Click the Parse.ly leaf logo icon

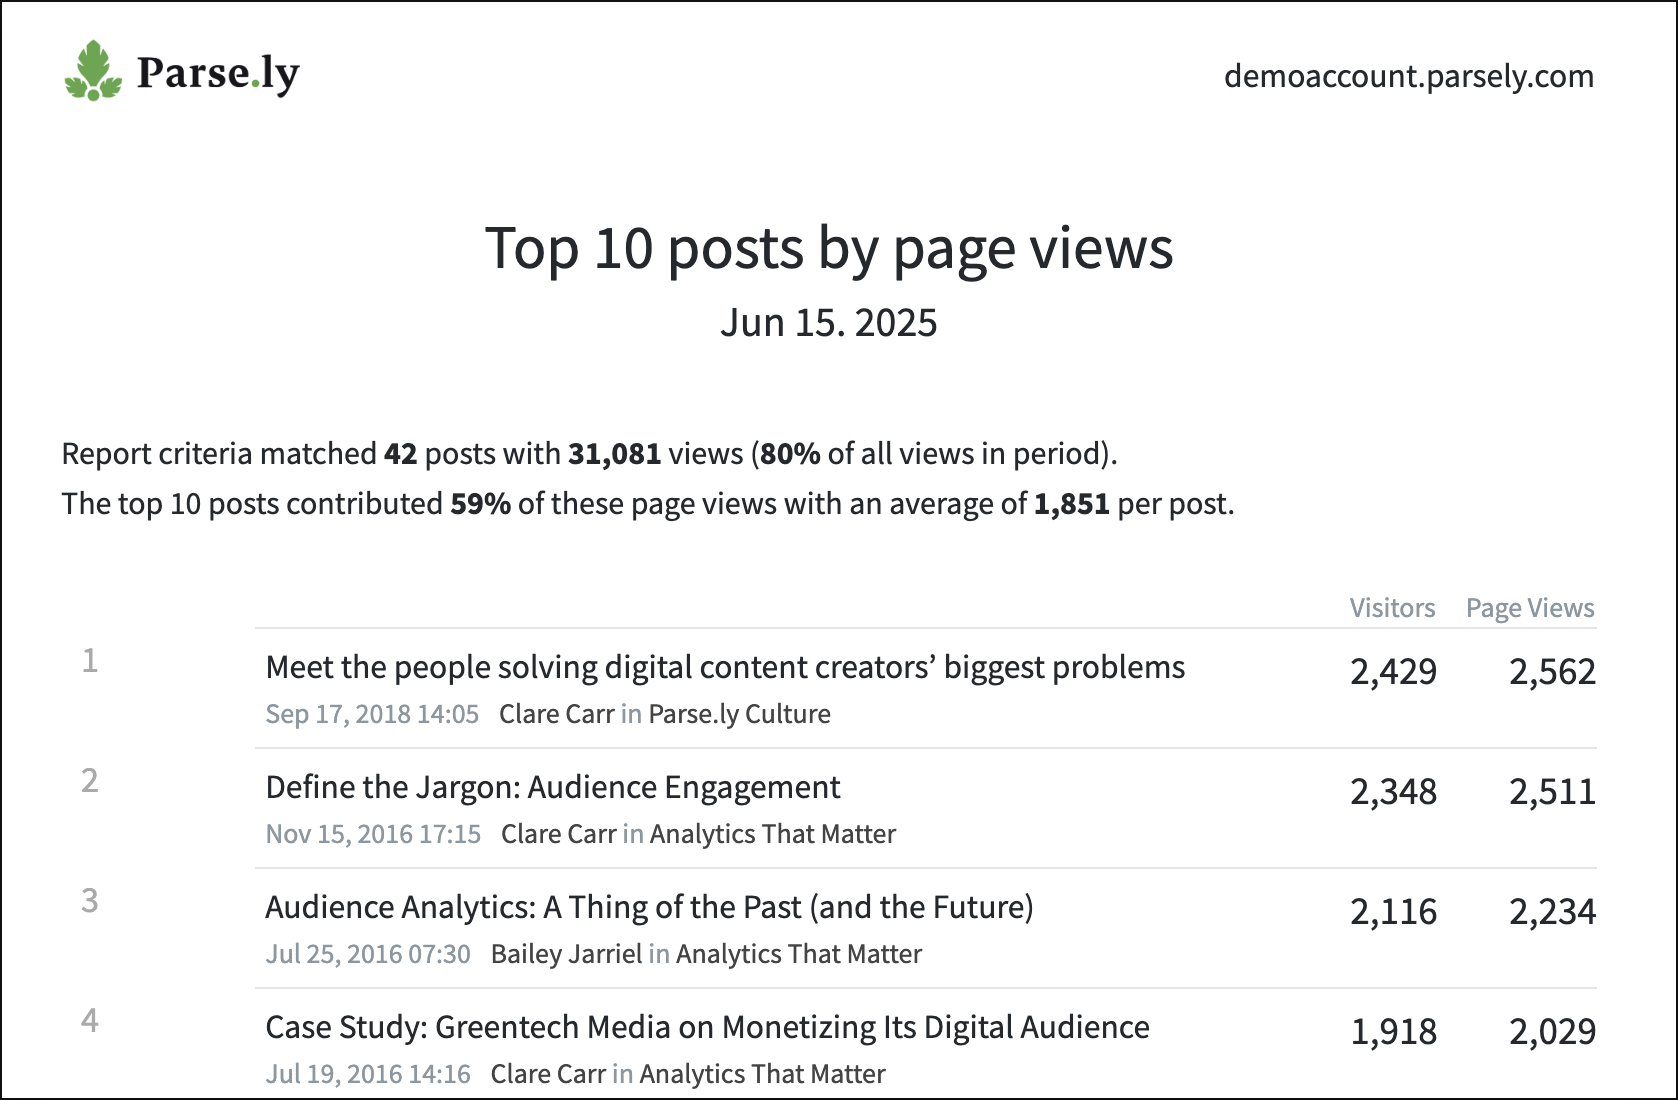[x=93, y=70]
